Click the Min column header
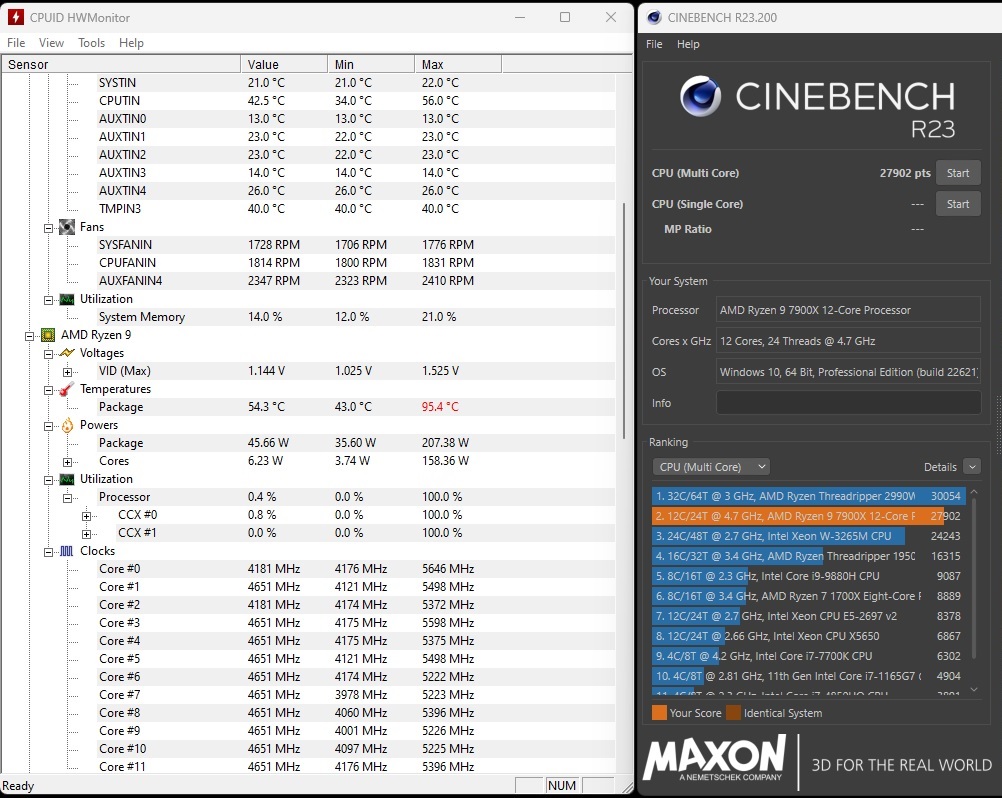The height and width of the screenshot is (798, 1002). tap(371, 65)
